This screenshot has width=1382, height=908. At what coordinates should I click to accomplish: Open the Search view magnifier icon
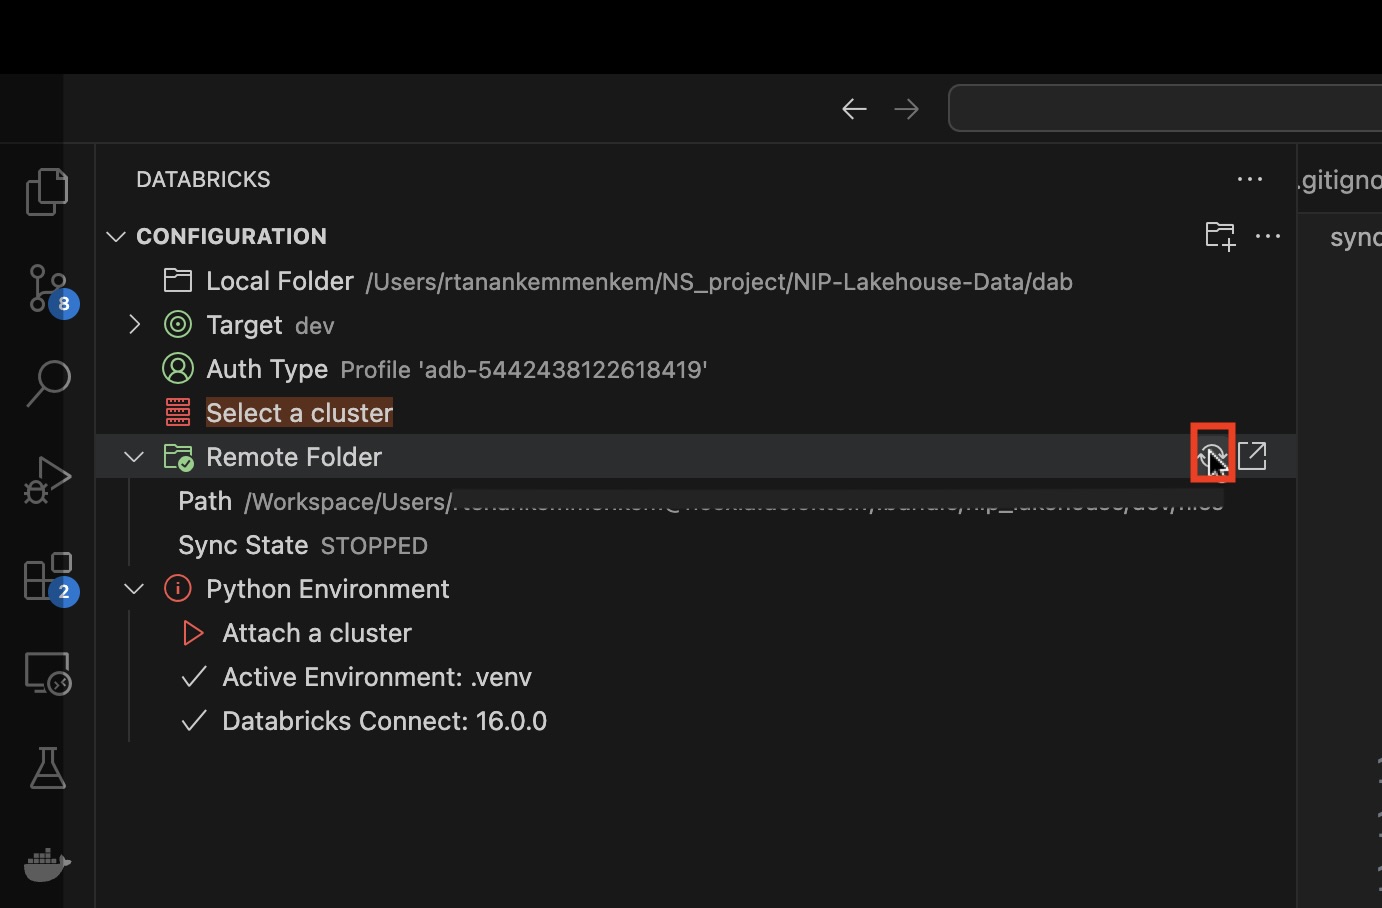[47, 383]
